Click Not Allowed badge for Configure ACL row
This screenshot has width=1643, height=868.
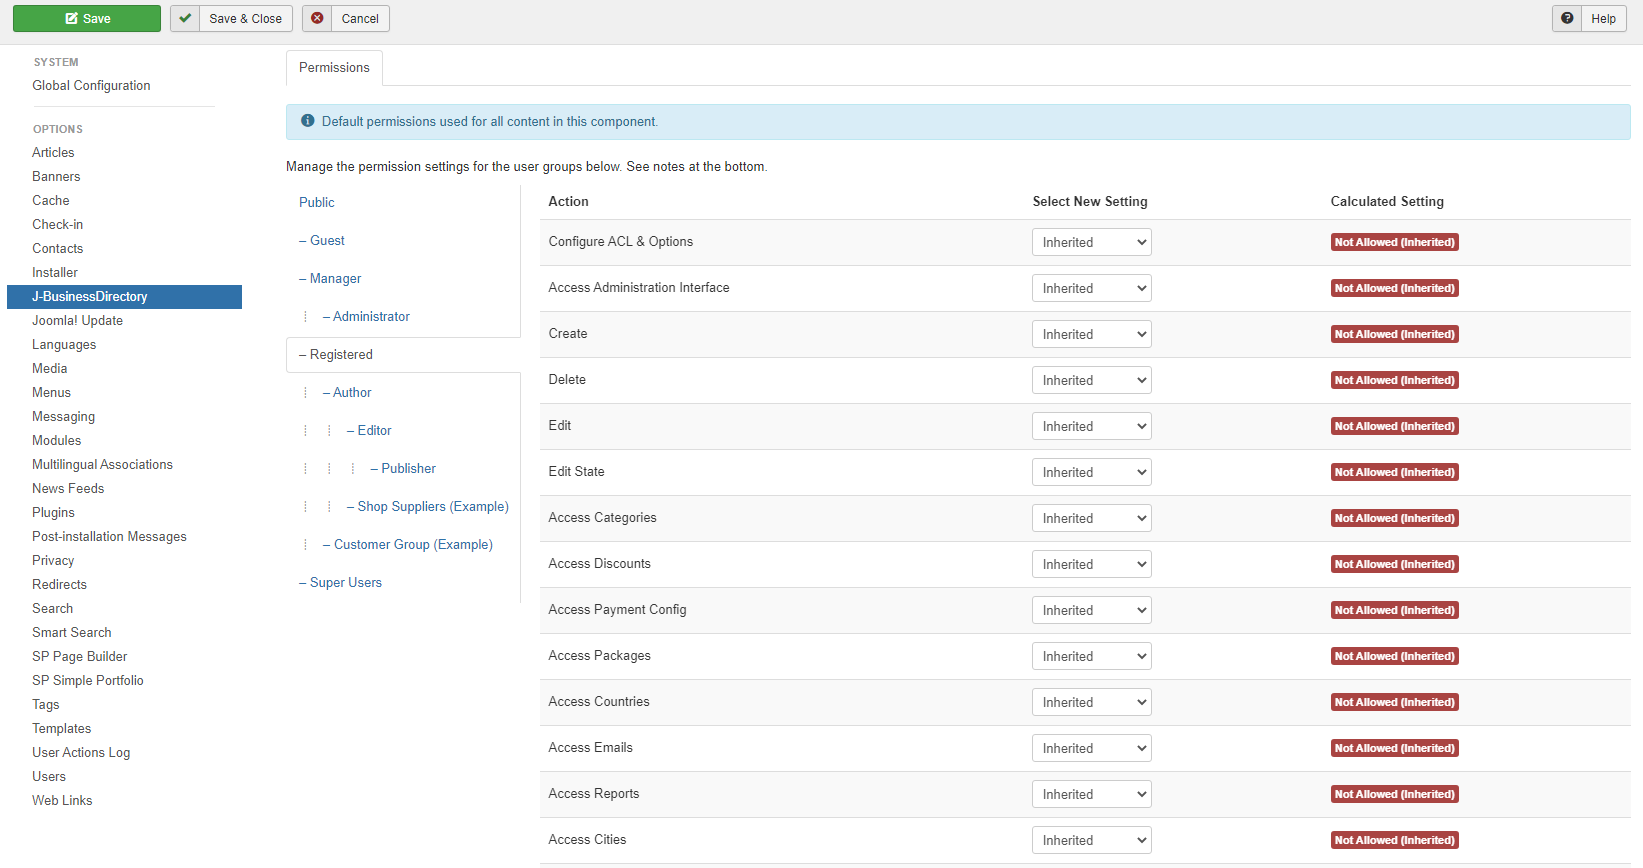(x=1394, y=242)
